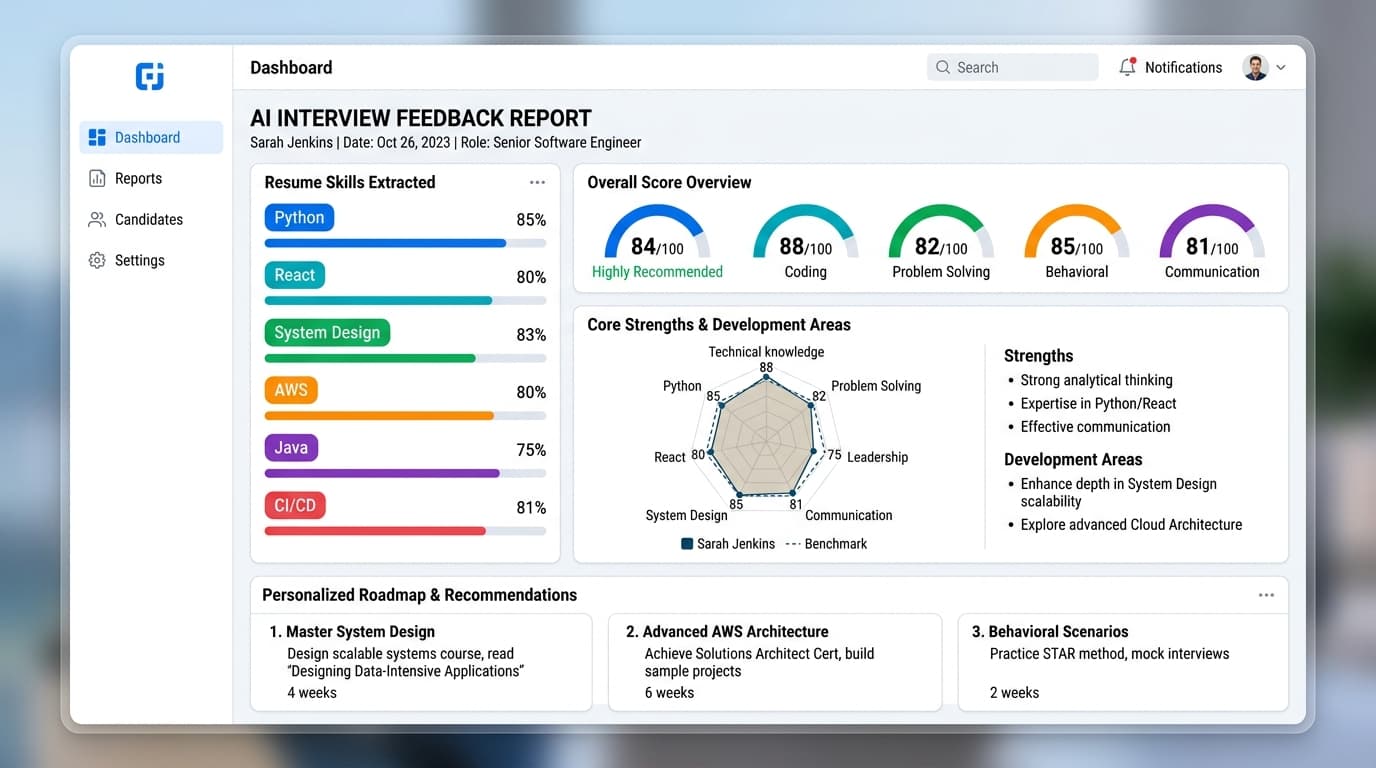Open the user avatar profile picture
This screenshot has width=1376, height=768.
[x=1255, y=67]
